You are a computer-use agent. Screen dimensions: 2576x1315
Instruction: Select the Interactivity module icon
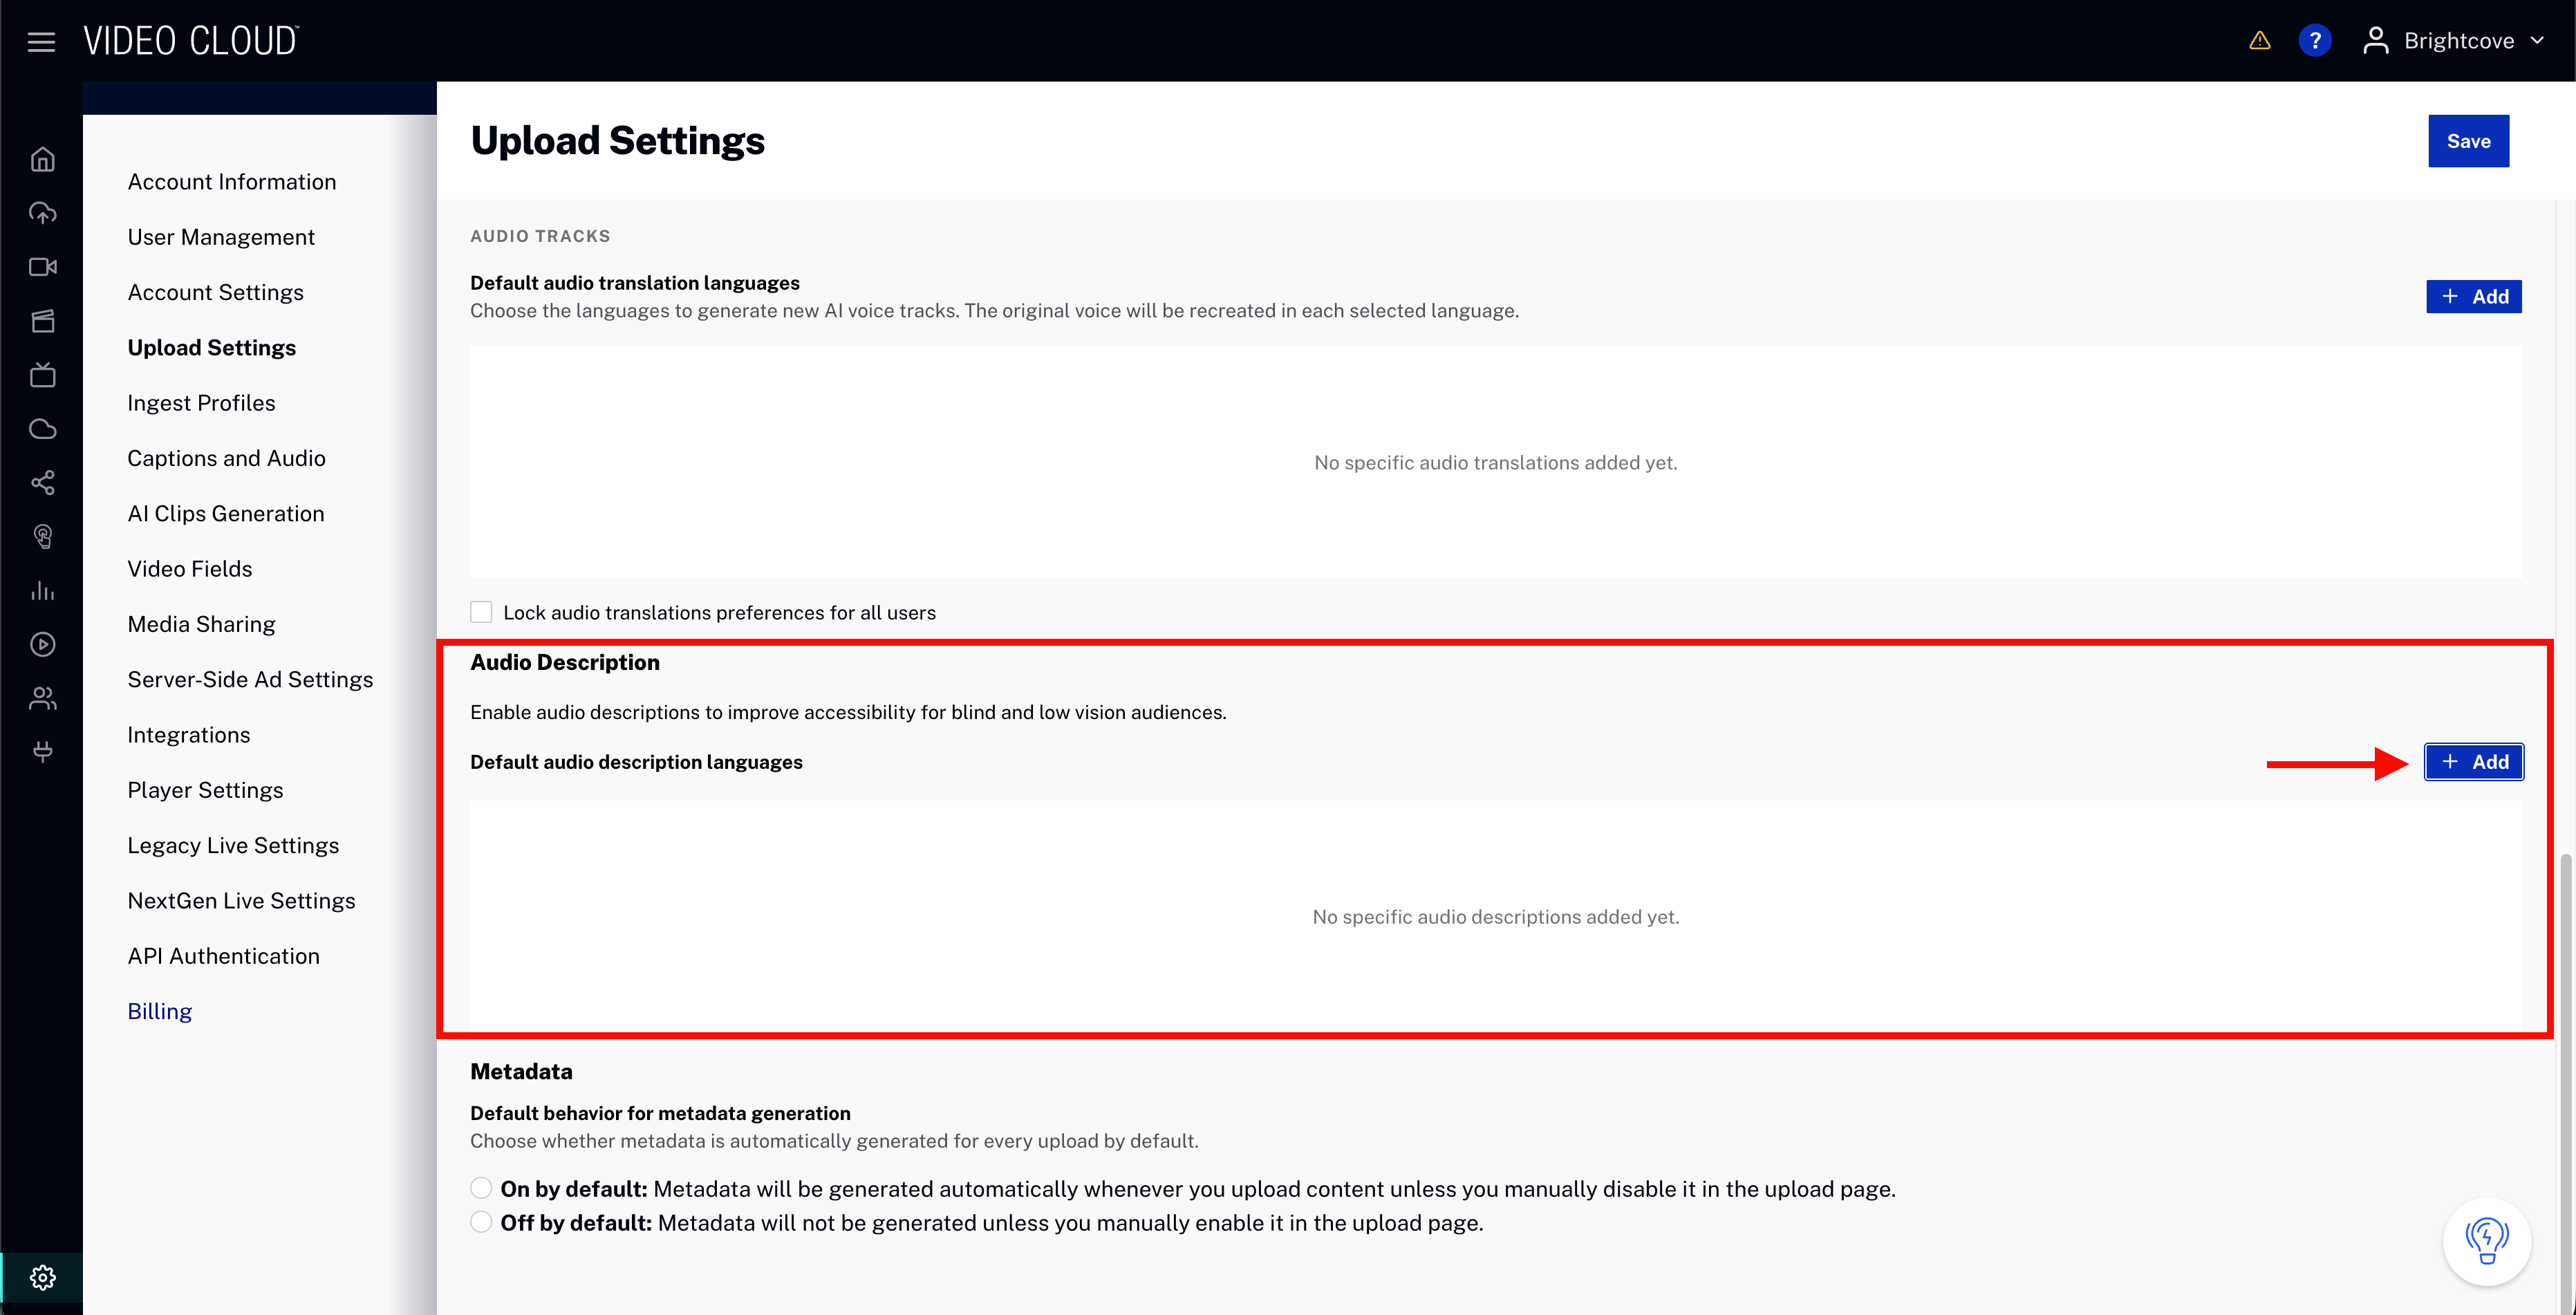[x=42, y=536]
